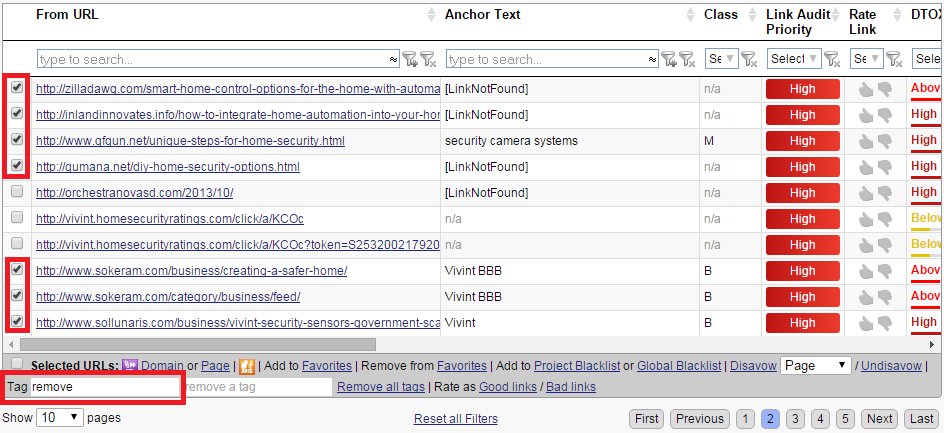
Task: Click the purple Domain icon in Selected URLs
Action: click(130, 366)
